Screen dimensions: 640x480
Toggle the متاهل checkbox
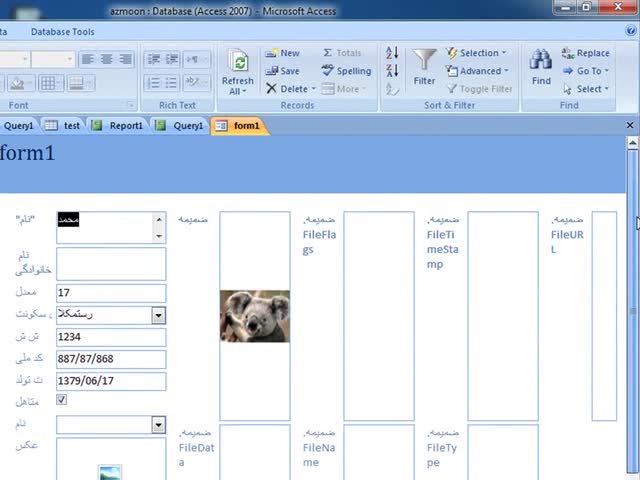coord(62,400)
